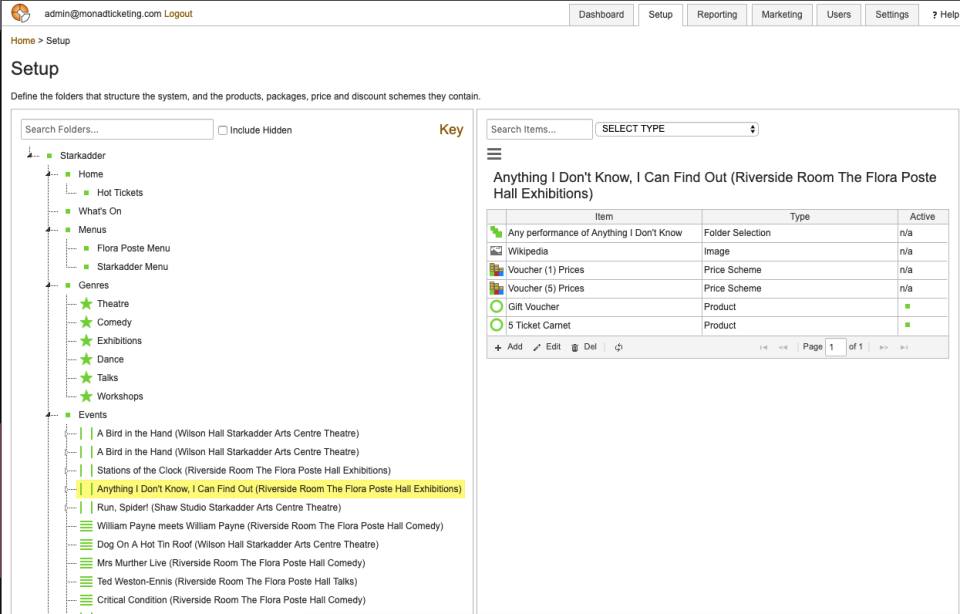Open the Key legend link

click(x=451, y=129)
